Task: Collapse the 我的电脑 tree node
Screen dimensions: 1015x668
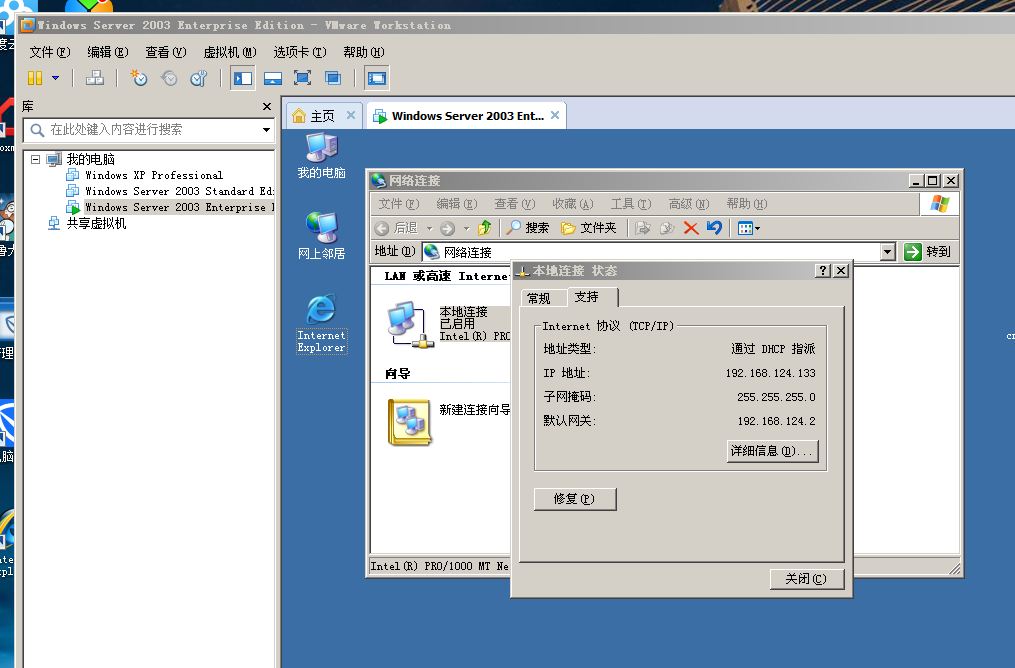Action: pos(36,159)
